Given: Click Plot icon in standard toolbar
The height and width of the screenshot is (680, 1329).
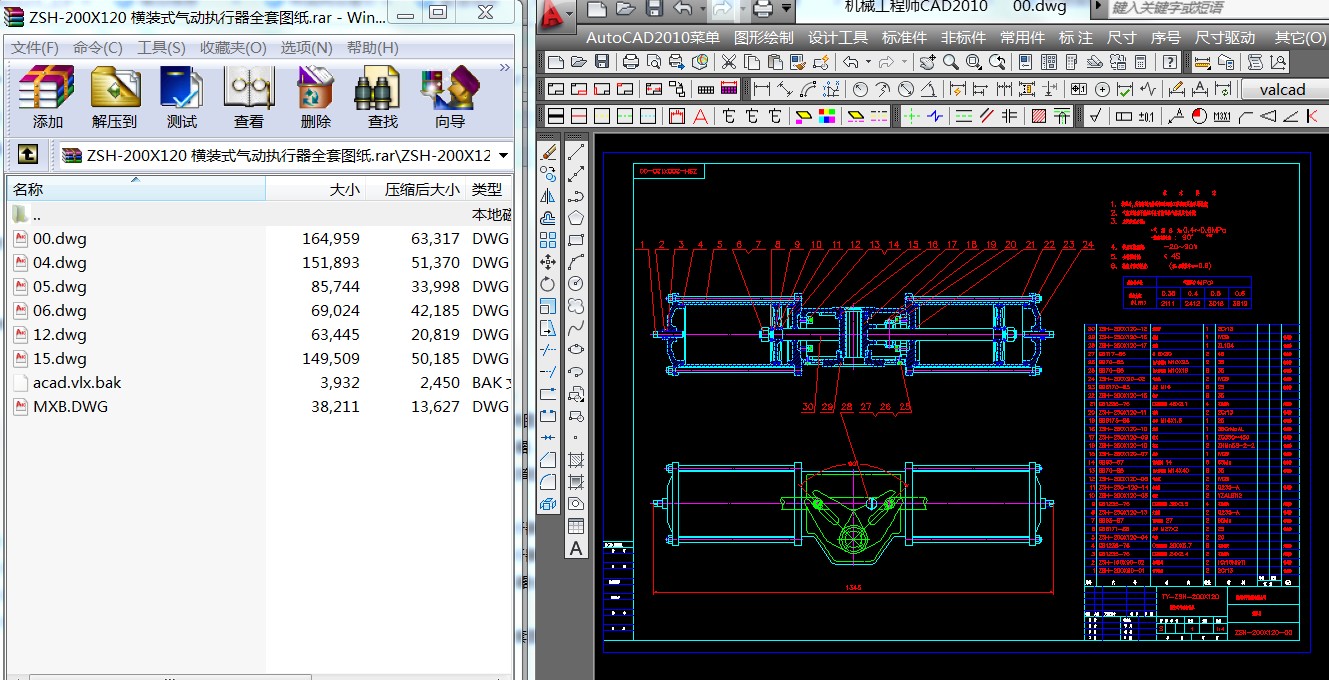Looking at the screenshot, I should 631,62.
